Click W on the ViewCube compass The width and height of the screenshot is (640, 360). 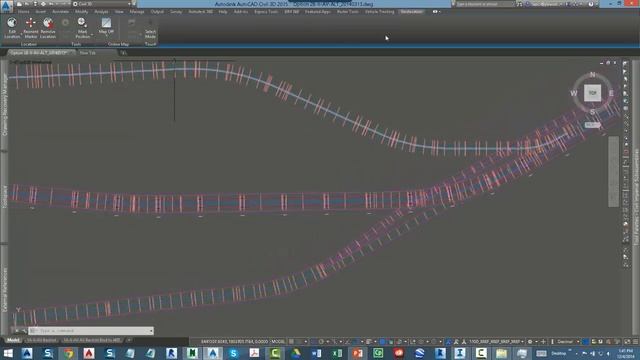click(574, 93)
